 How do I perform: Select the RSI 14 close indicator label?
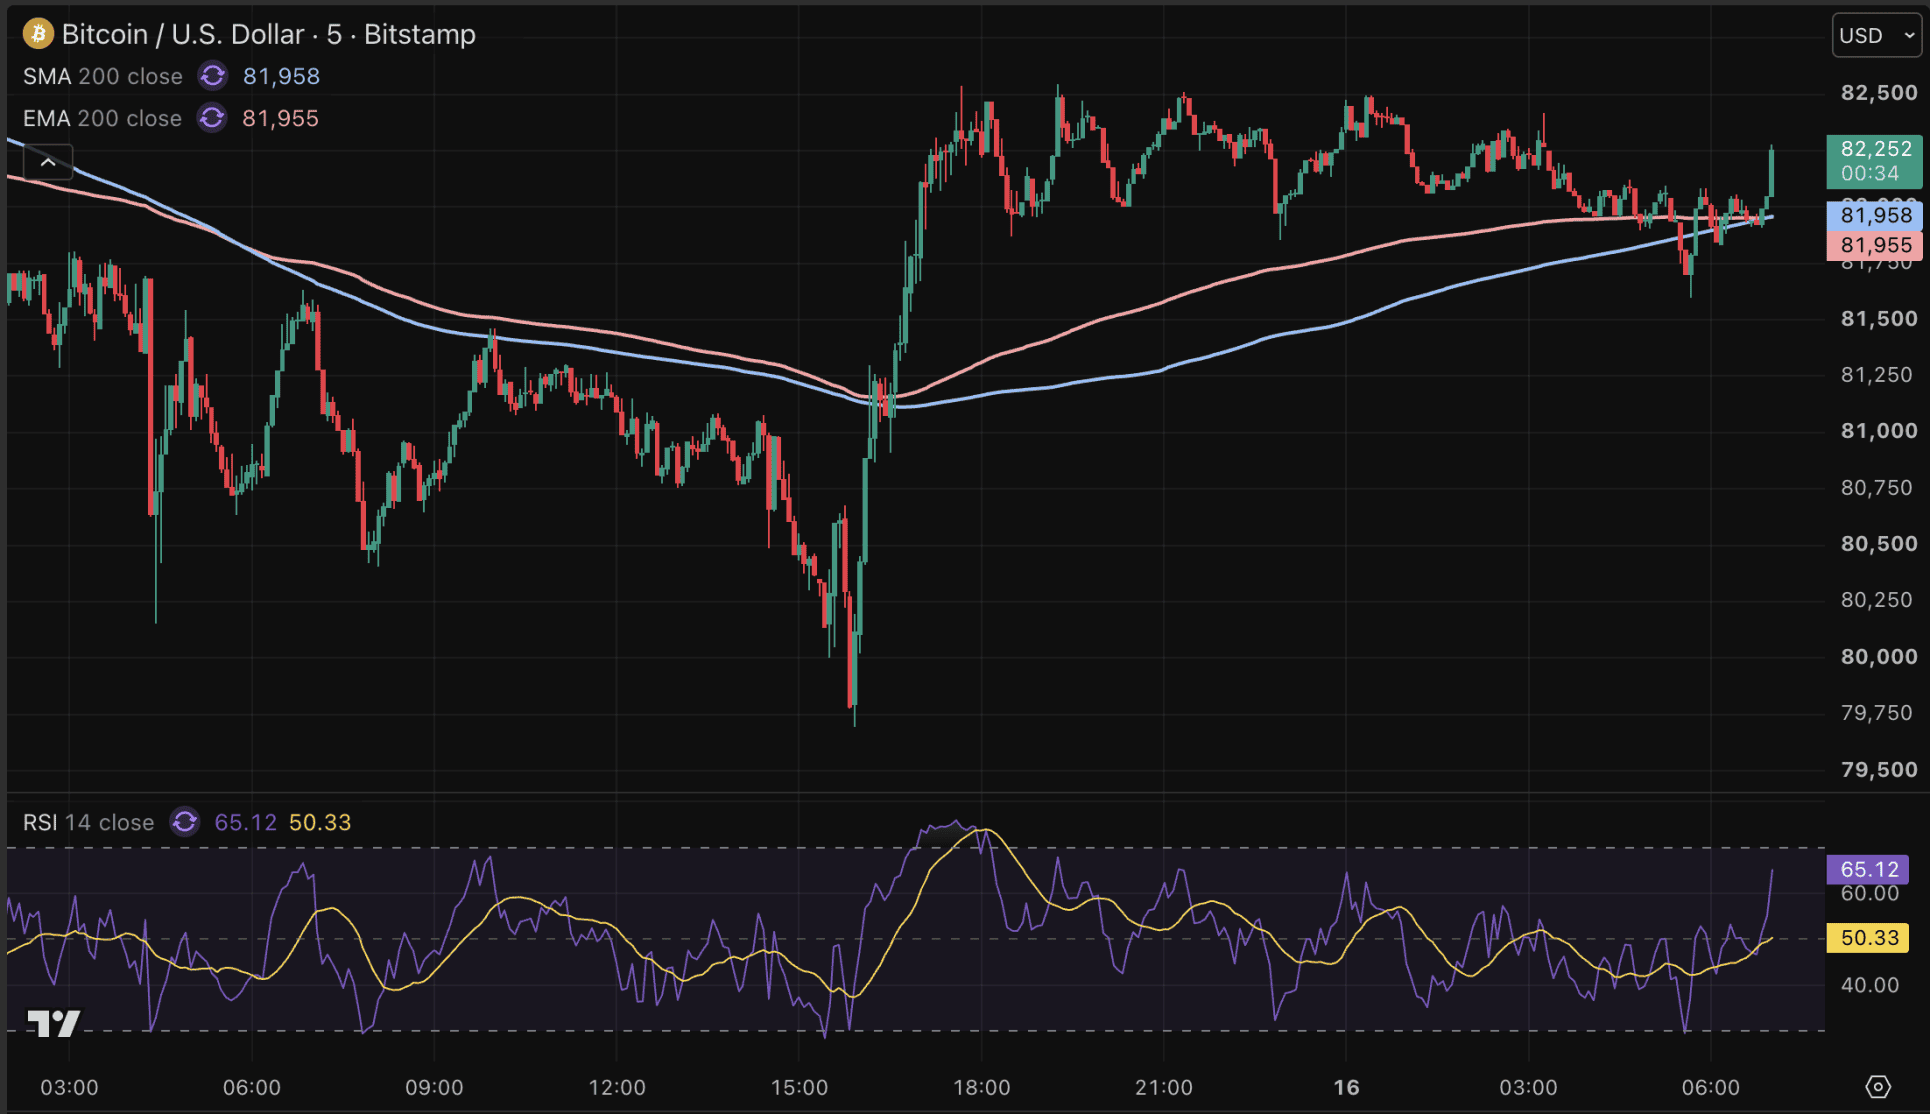tap(89, 822)
